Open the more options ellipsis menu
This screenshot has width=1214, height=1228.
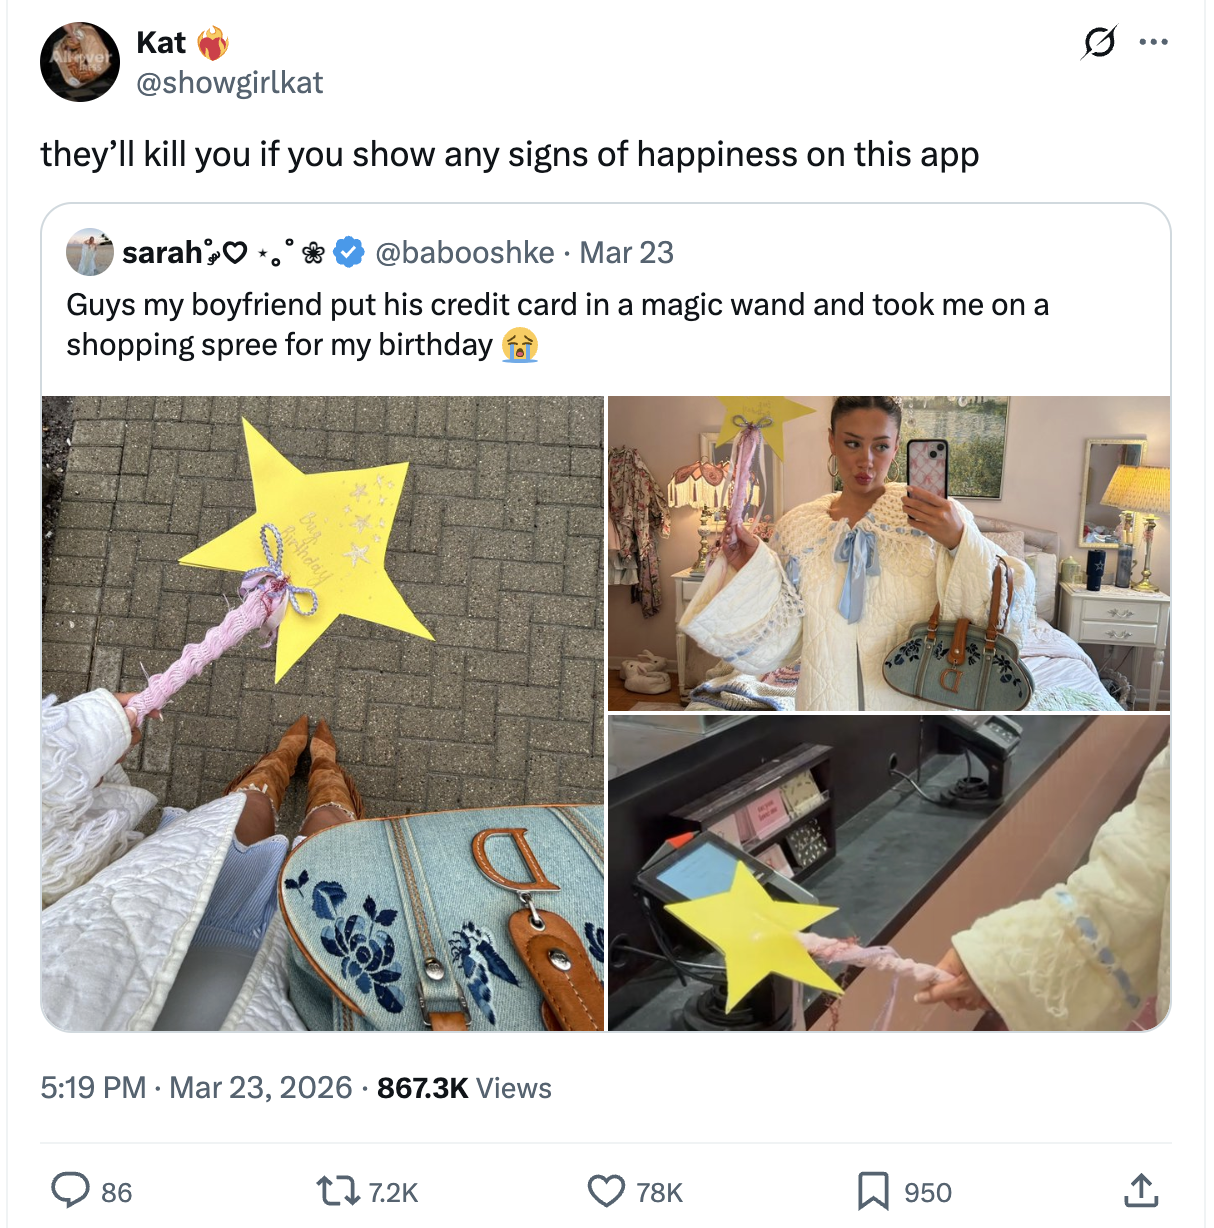1152,40
